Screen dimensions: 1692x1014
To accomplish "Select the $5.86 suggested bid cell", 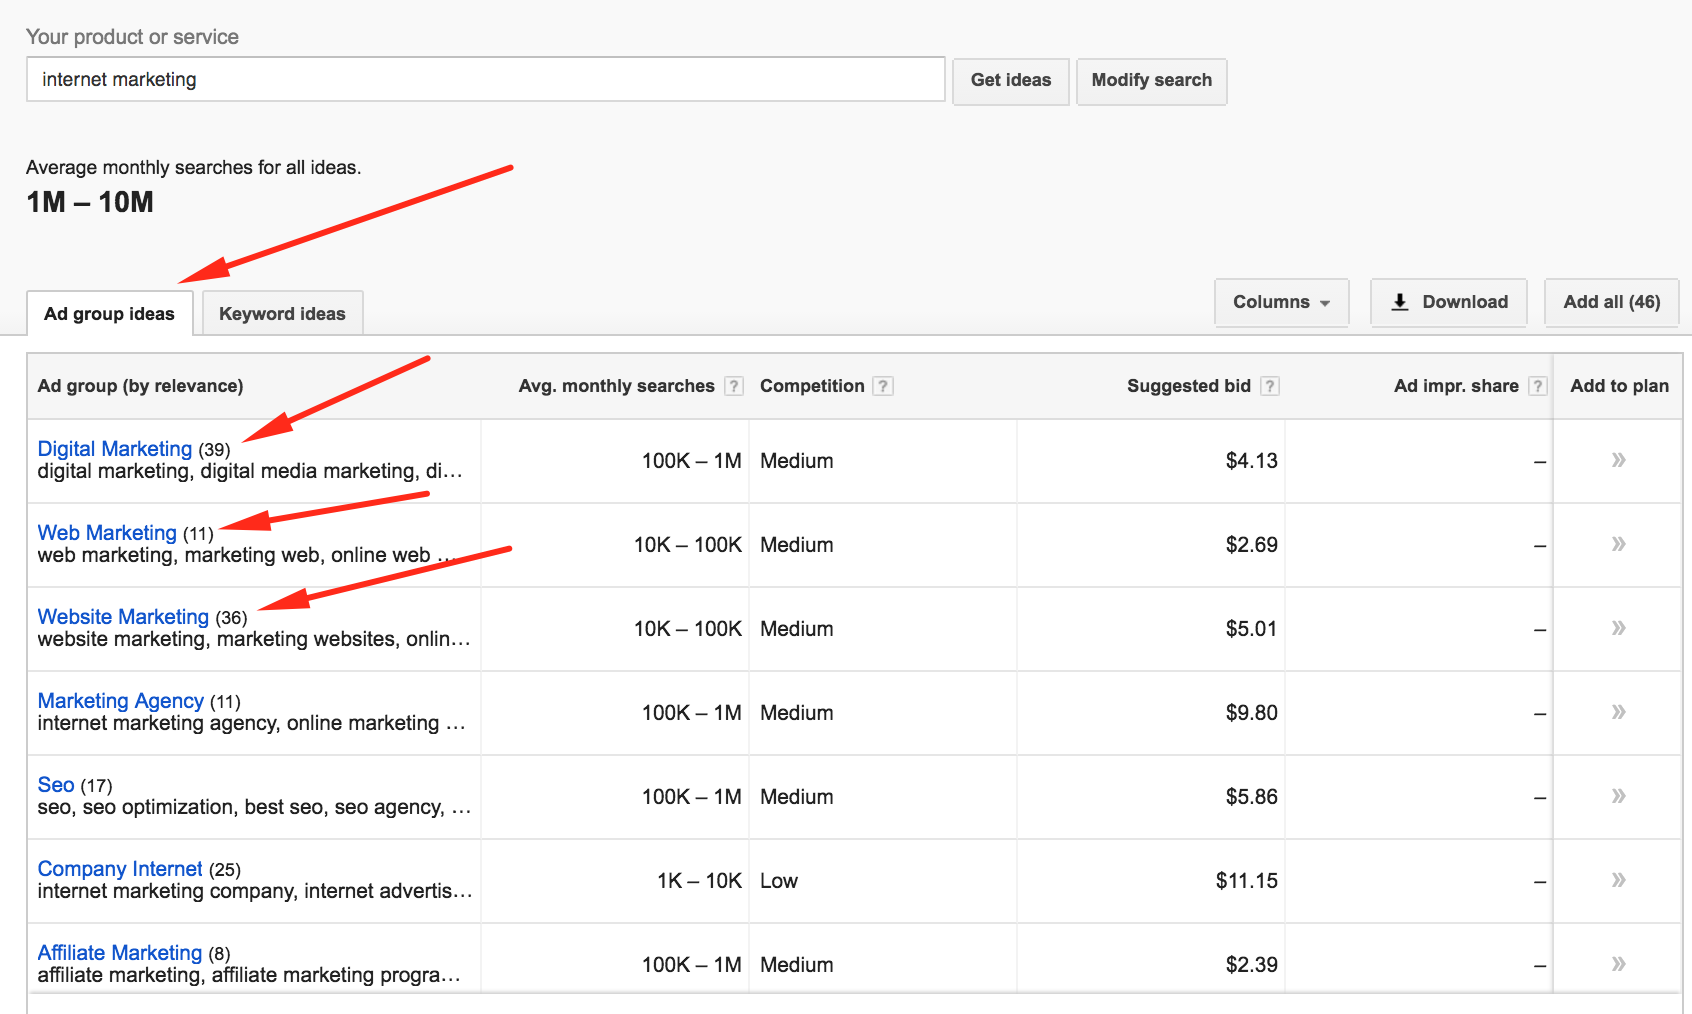I will (1151, 797).
